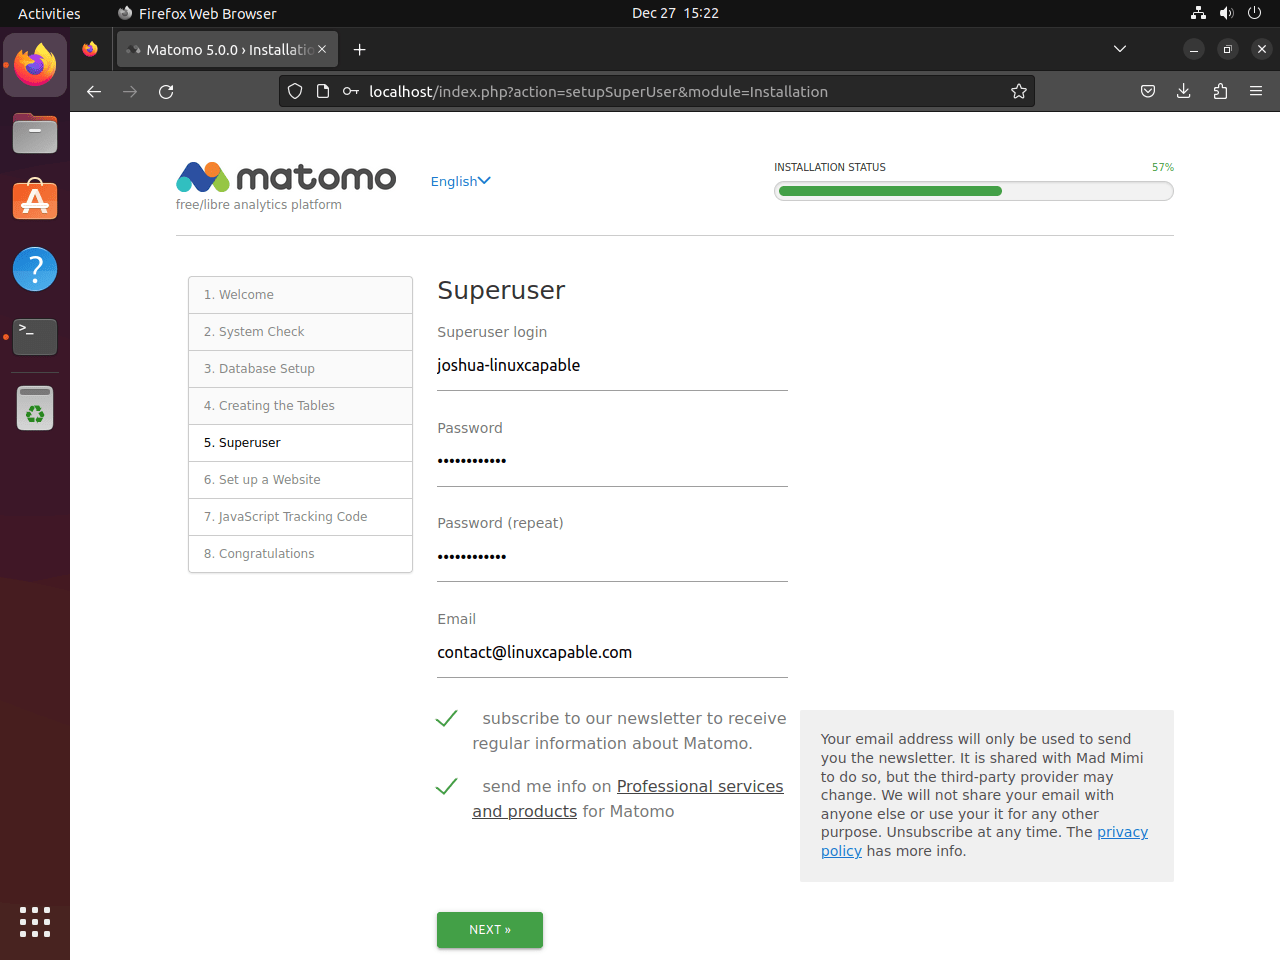Open the Activities overview
The image size is (1280, 960).
[49, 13]
